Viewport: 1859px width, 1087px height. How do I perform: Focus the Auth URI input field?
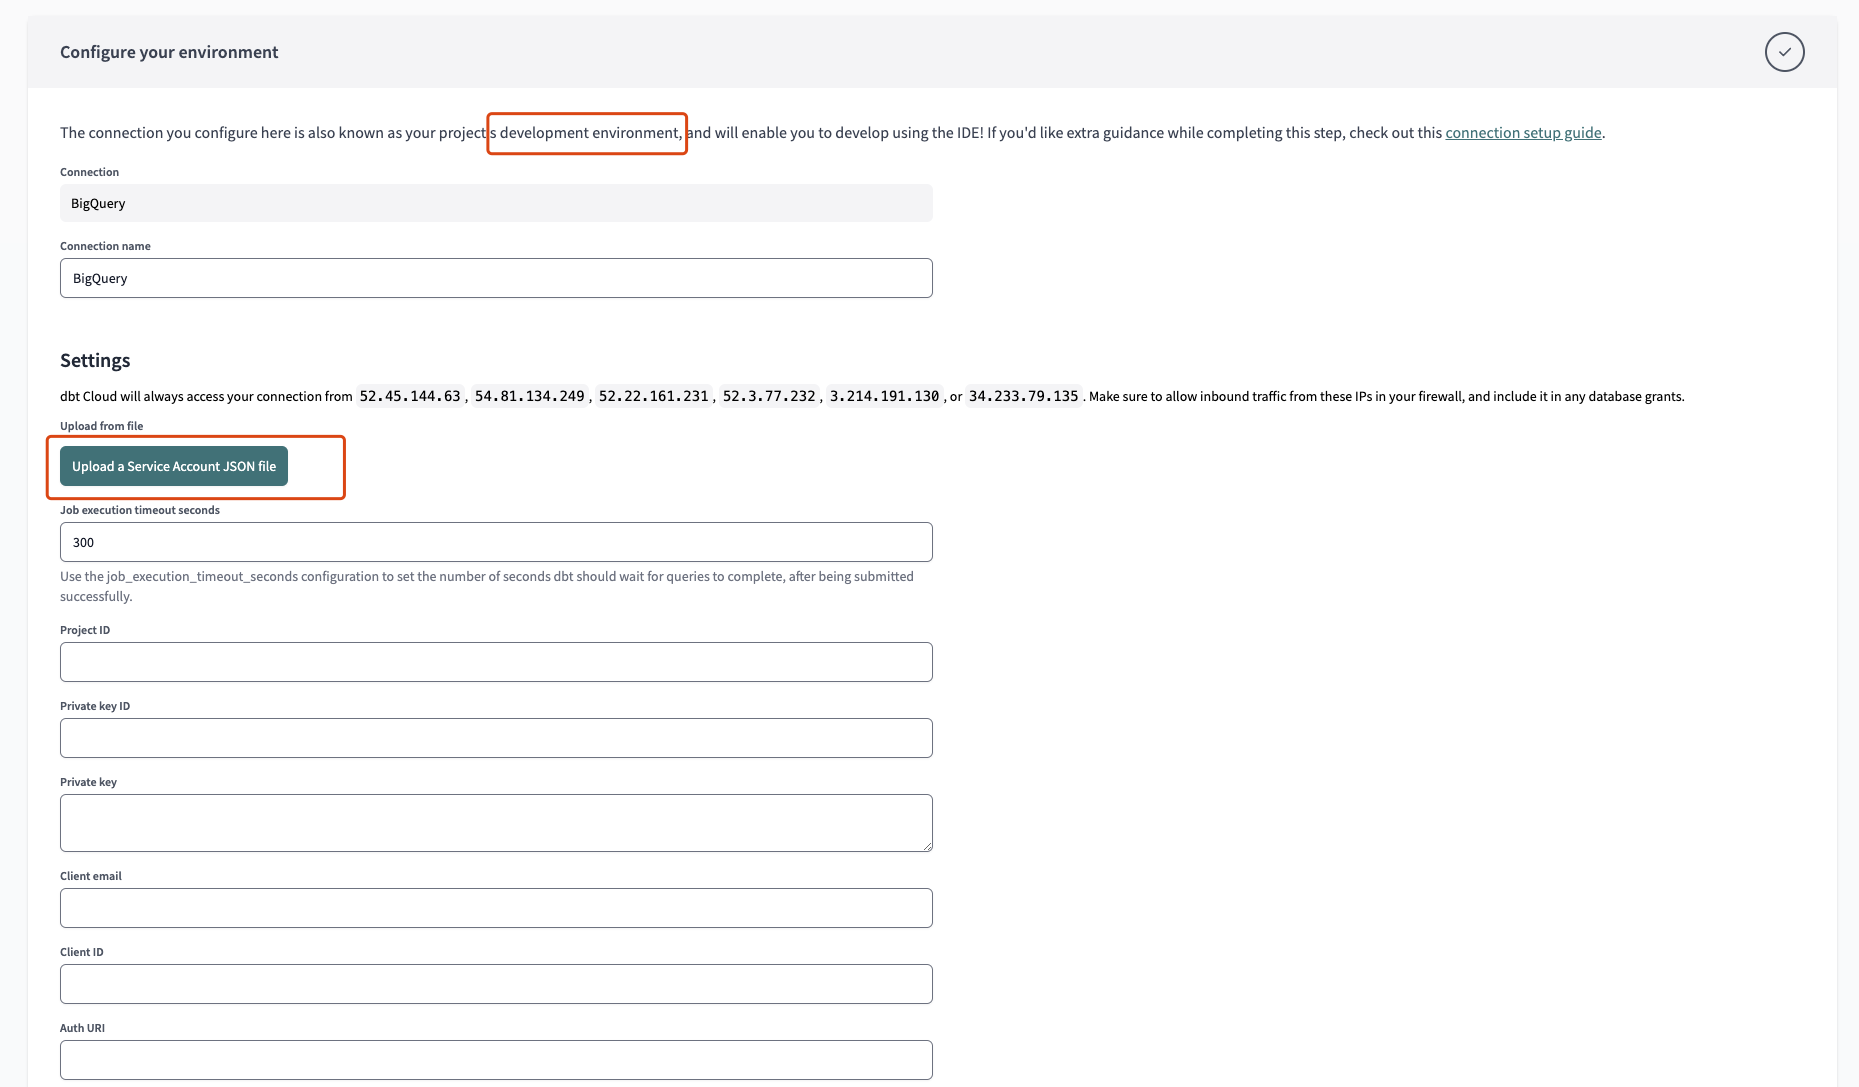[x=496, y=1060]
